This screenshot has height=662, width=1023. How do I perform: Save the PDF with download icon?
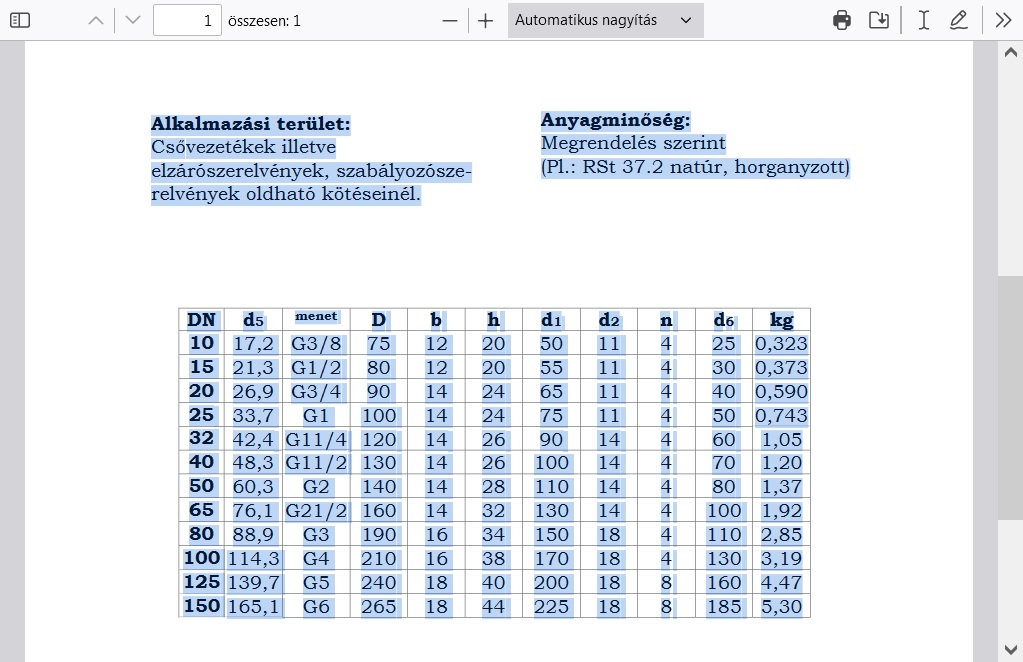tap(879, 20)
